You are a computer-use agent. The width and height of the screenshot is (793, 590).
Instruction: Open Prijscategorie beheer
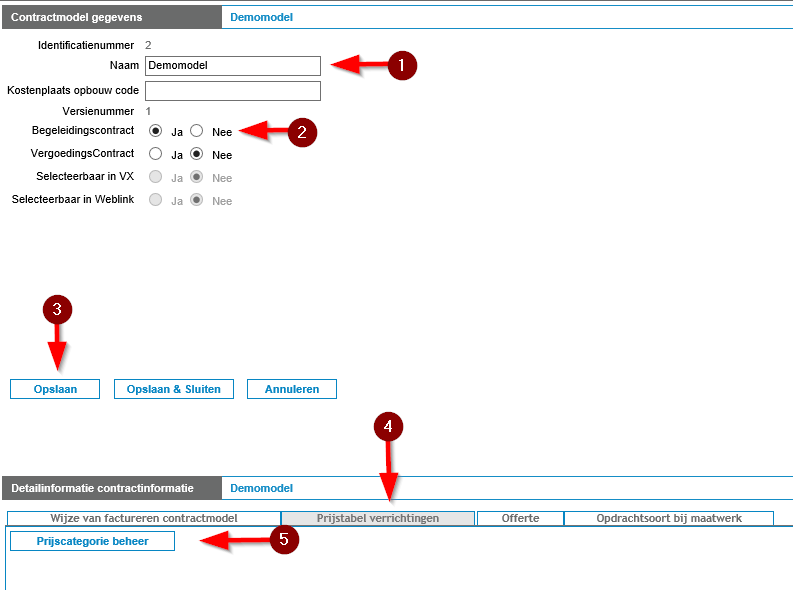pyautogui.click(x=92, y=541)
